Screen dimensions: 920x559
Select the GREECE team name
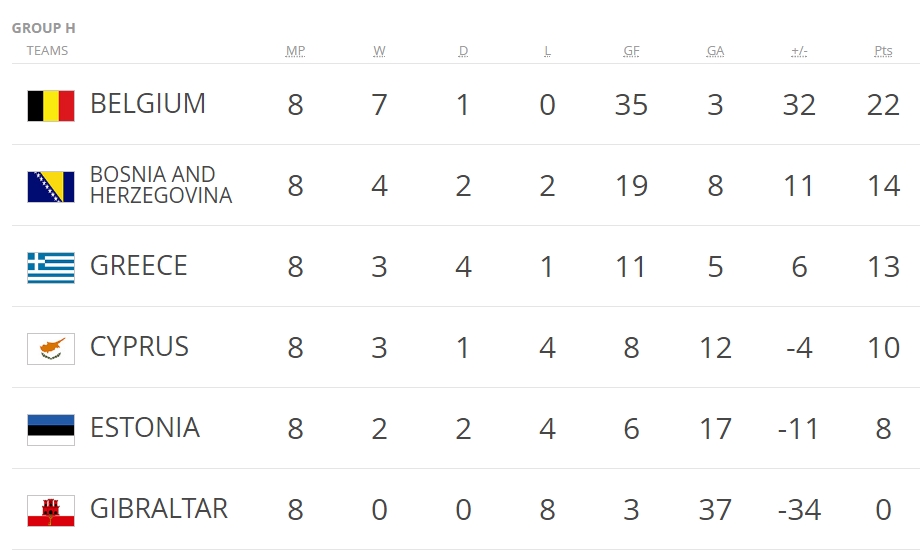pos(139,266)
